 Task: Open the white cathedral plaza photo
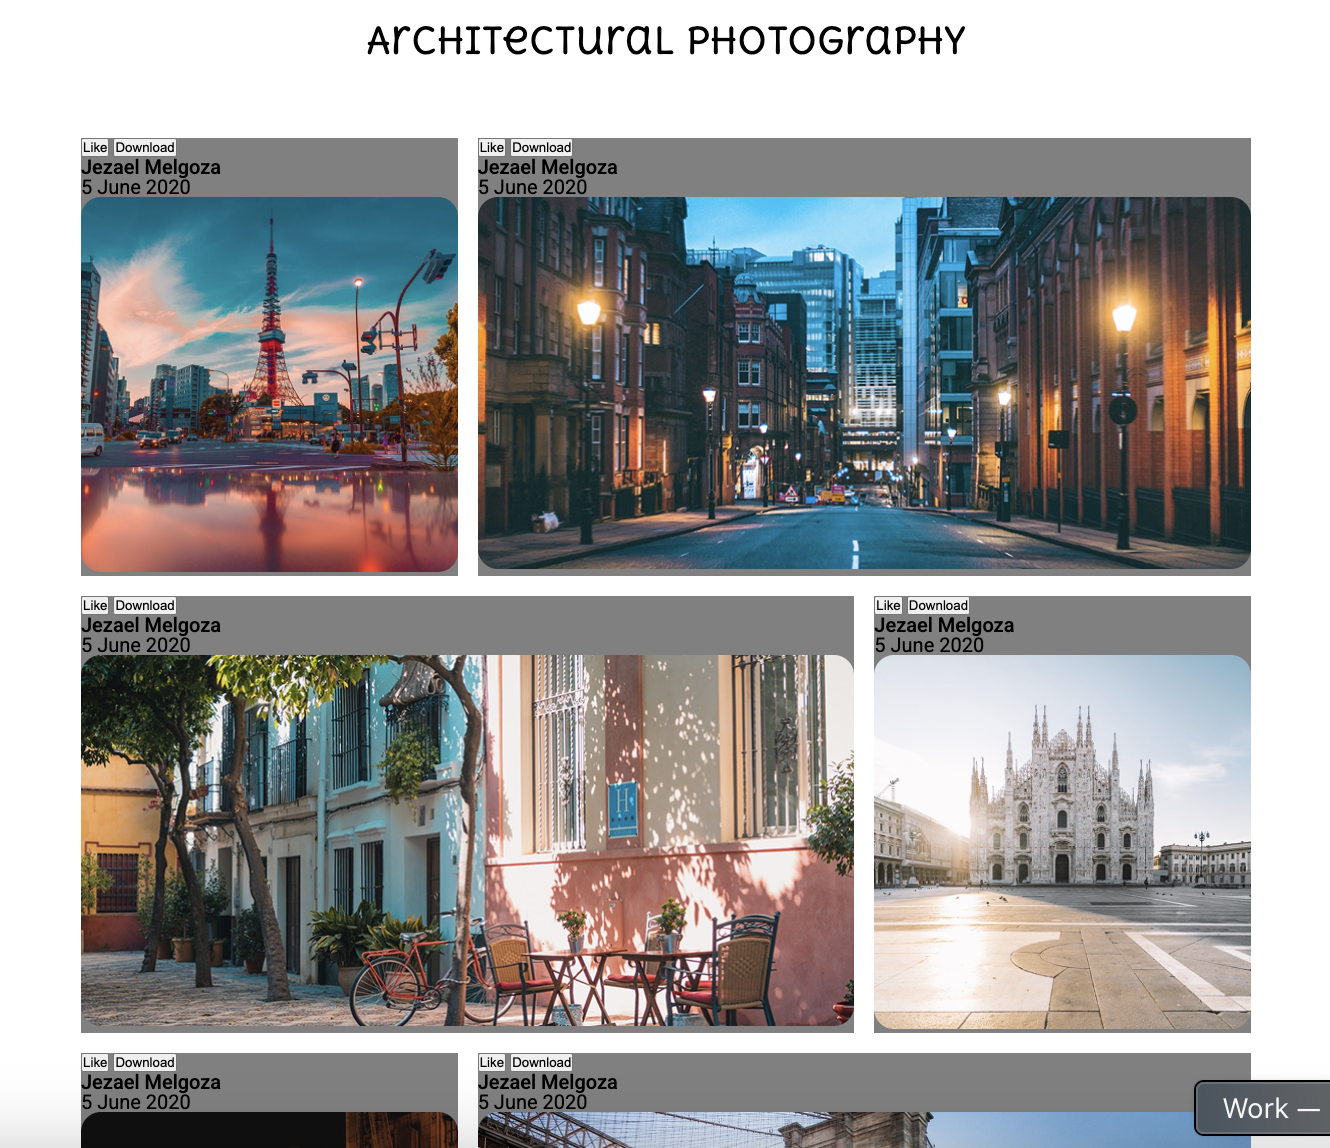pyautogui.click(x=1062, y=843)
